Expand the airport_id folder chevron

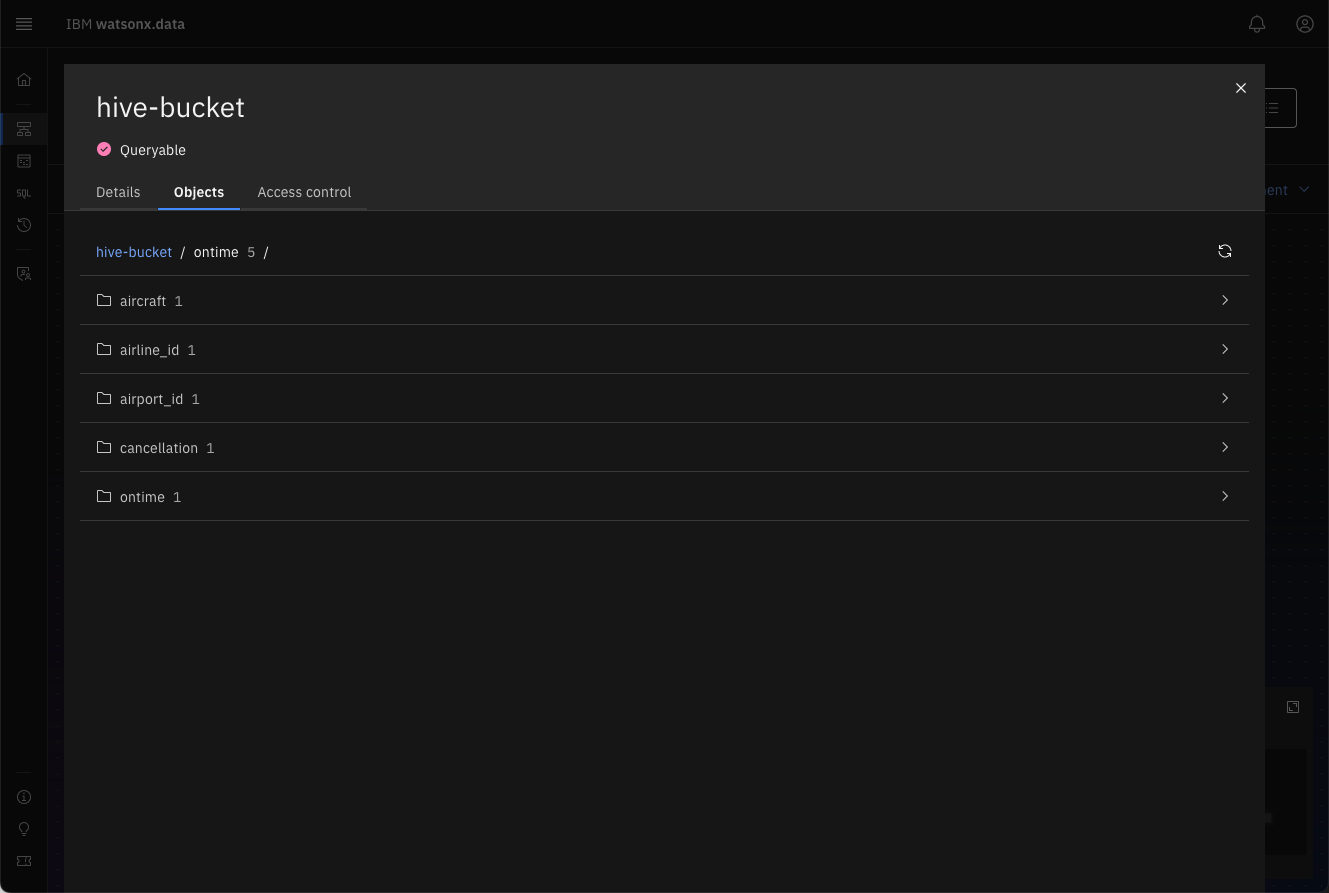point(1225,398)
